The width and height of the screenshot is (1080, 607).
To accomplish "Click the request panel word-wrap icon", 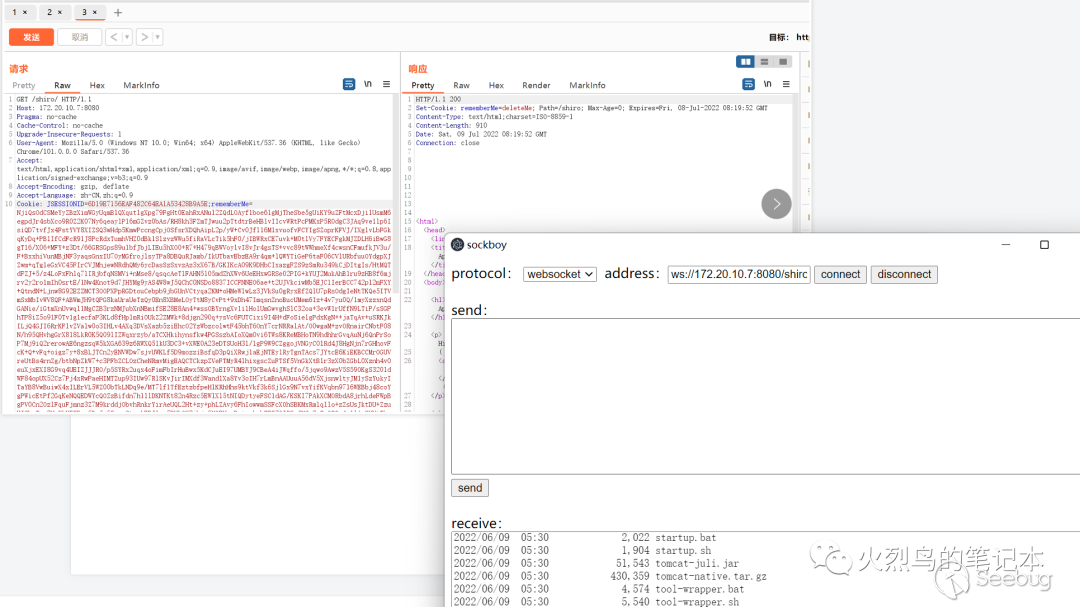I will [349, 84].
